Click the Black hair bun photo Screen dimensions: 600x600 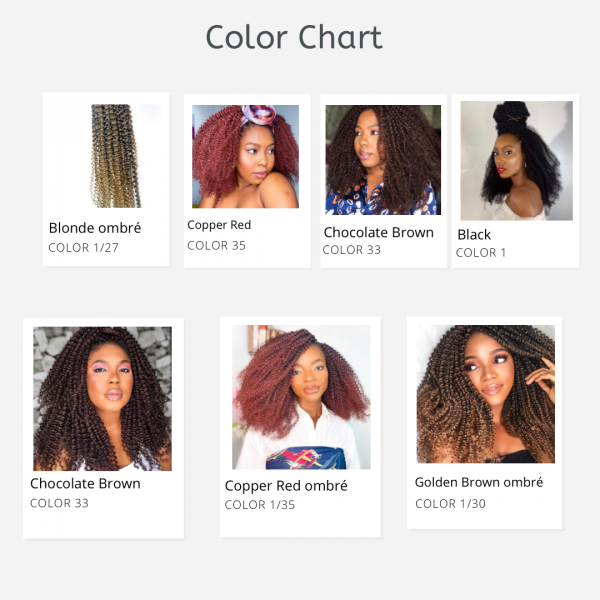click(x=516, y=161)
